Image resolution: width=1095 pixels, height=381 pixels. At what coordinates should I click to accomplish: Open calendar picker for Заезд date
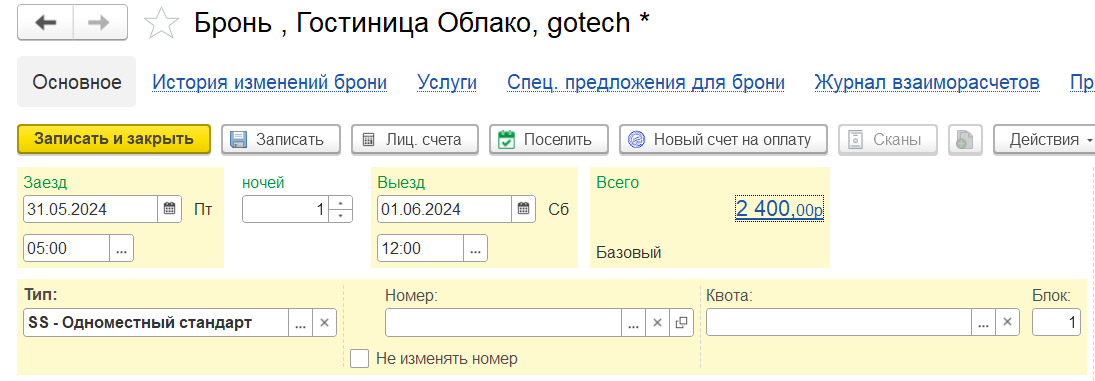(x=170, y=209)
